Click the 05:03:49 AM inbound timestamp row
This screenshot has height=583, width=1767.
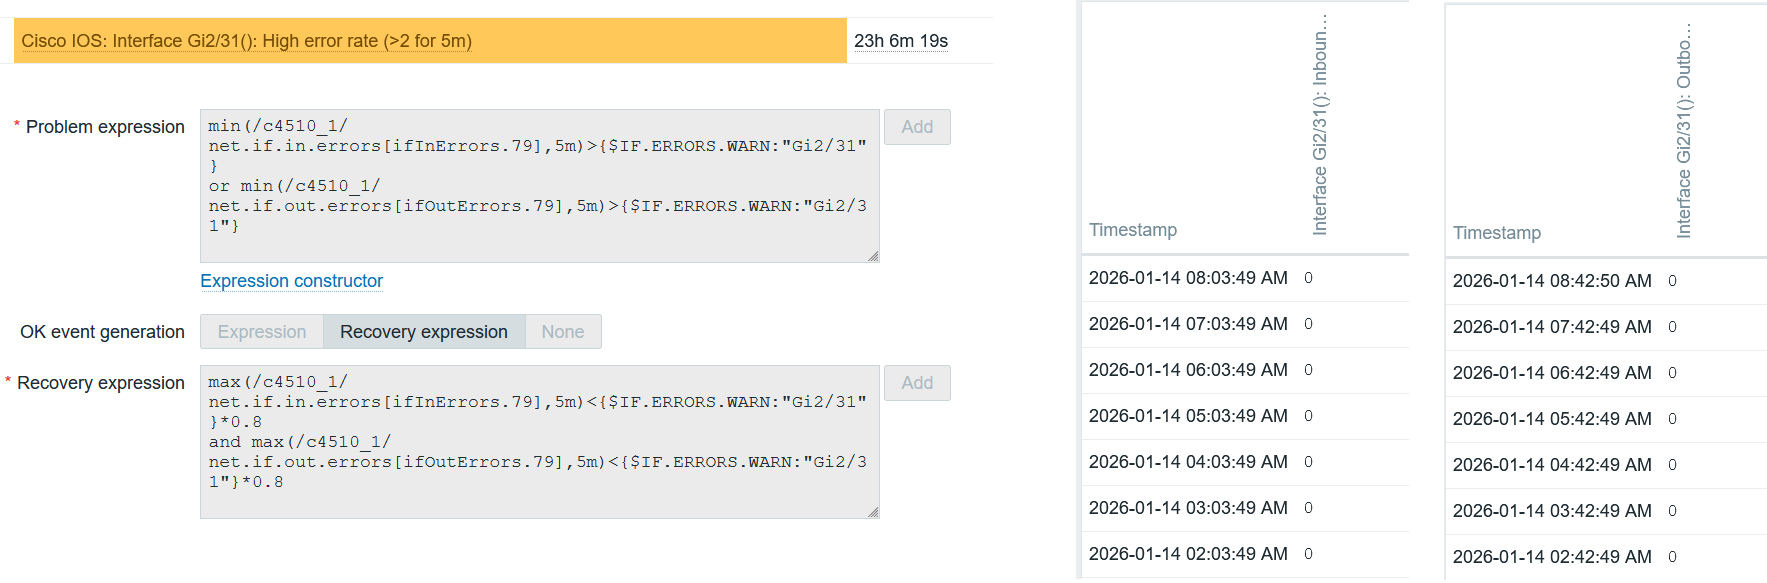(x=1188, y=416)
